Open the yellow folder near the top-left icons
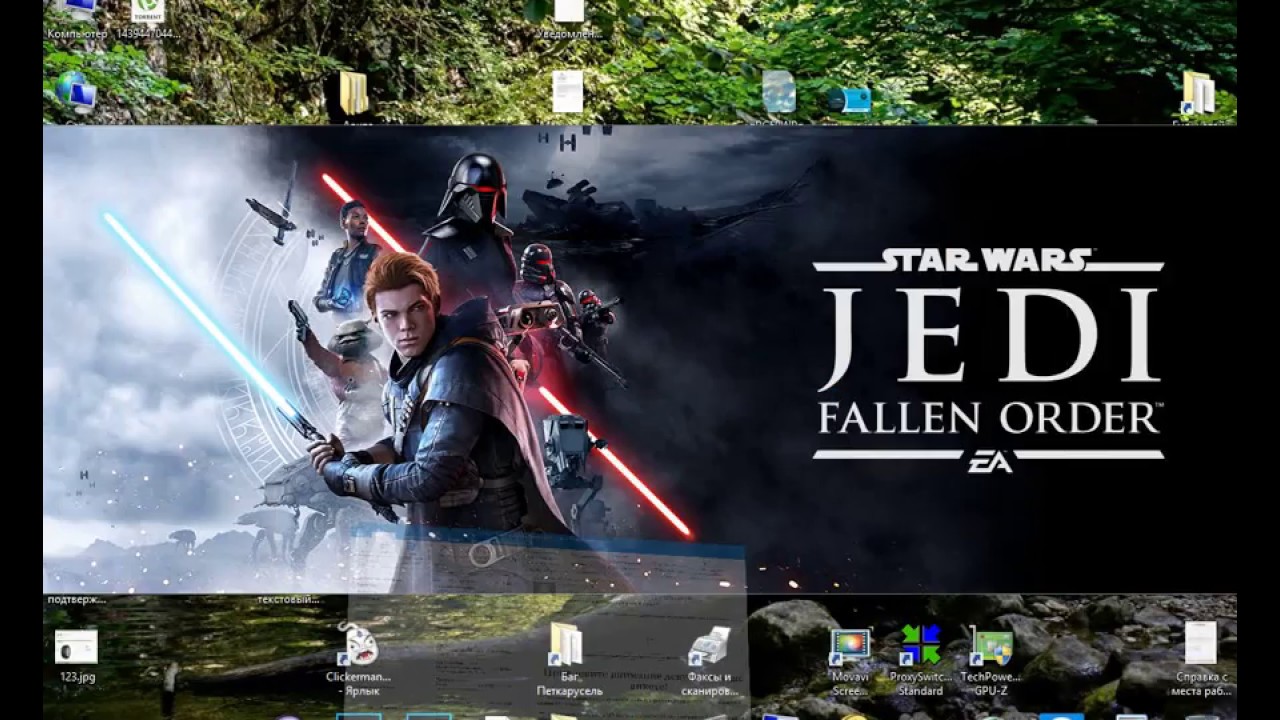The height and width of the screenshot is (720, 1280). 354,93
